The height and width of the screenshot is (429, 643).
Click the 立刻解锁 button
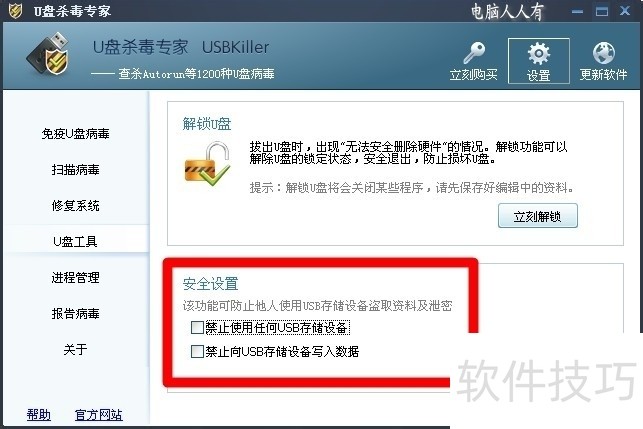(x=538, y=216)
